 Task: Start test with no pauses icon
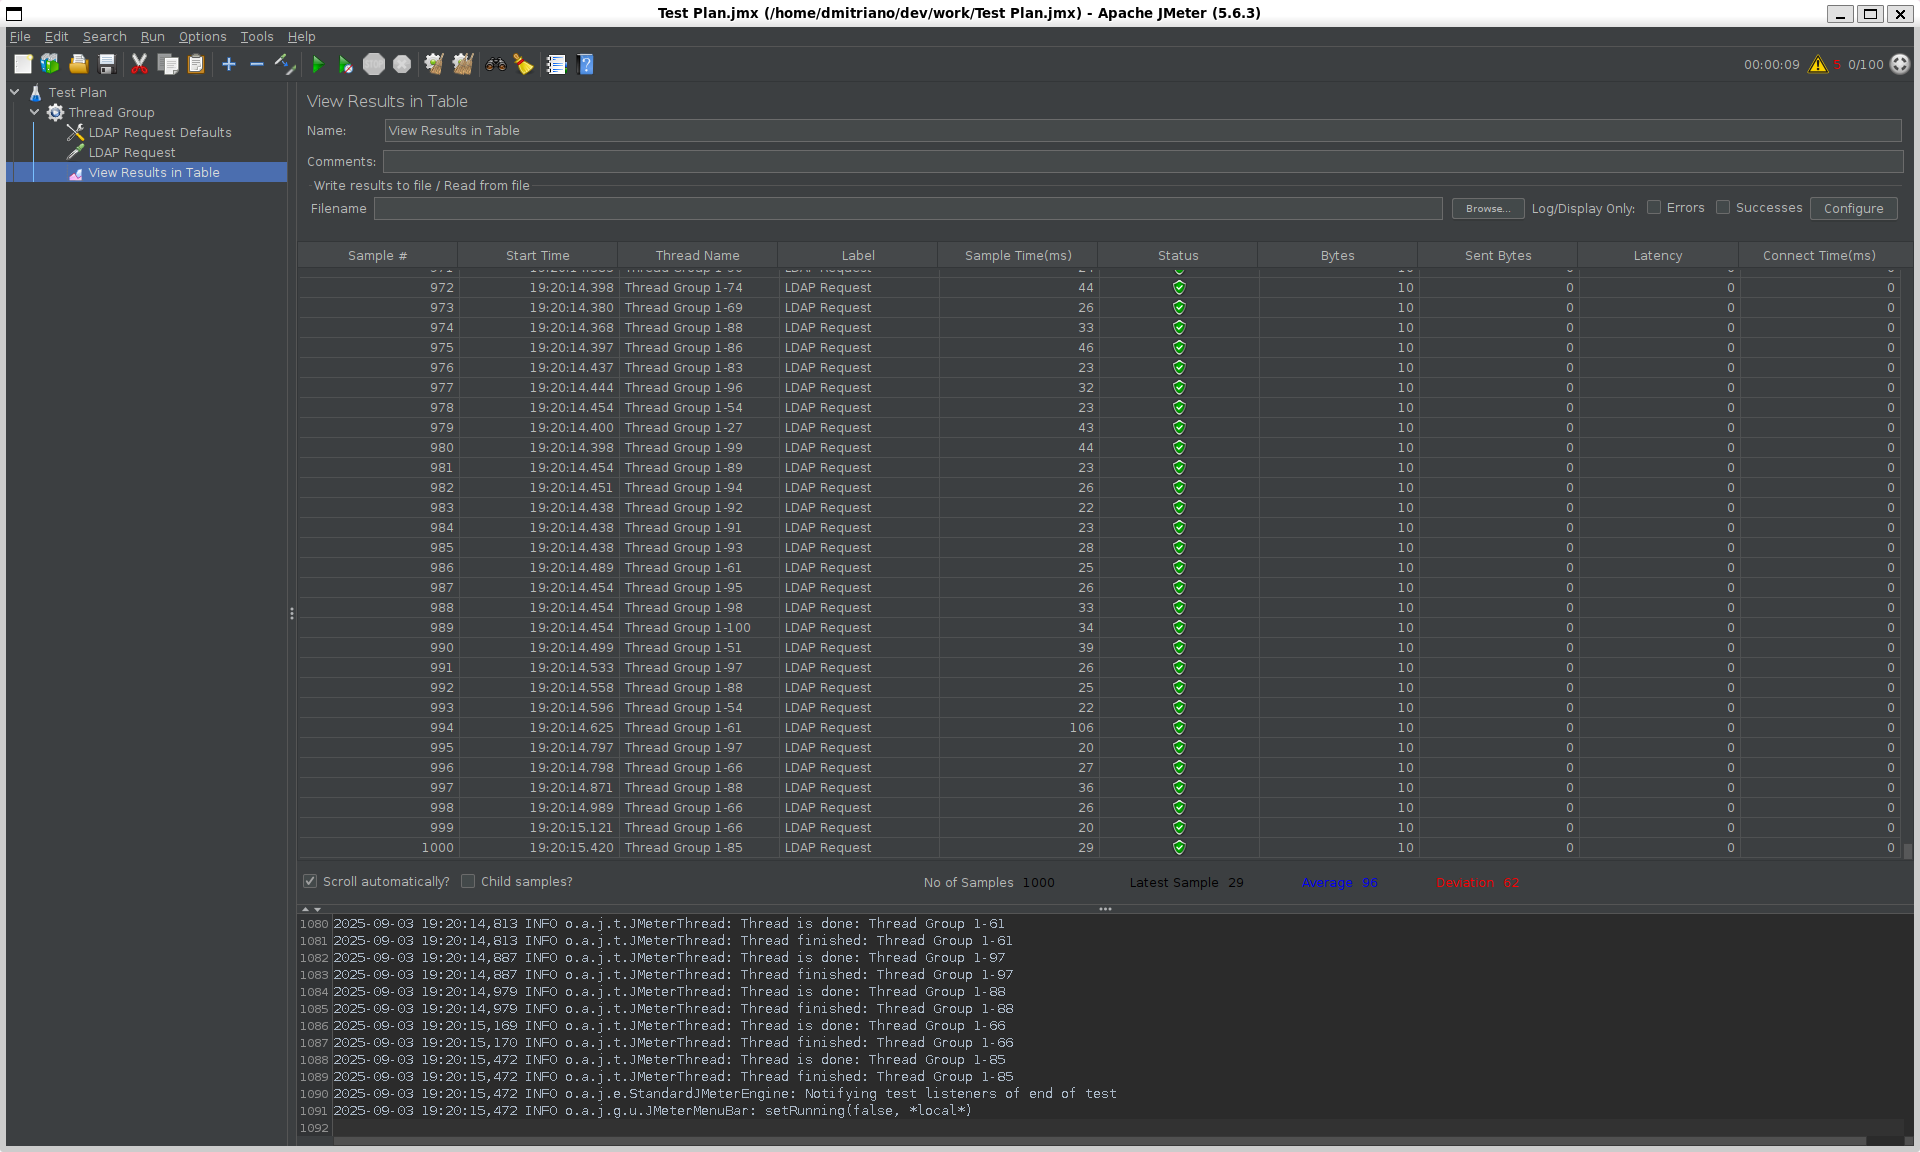point(345,64)
